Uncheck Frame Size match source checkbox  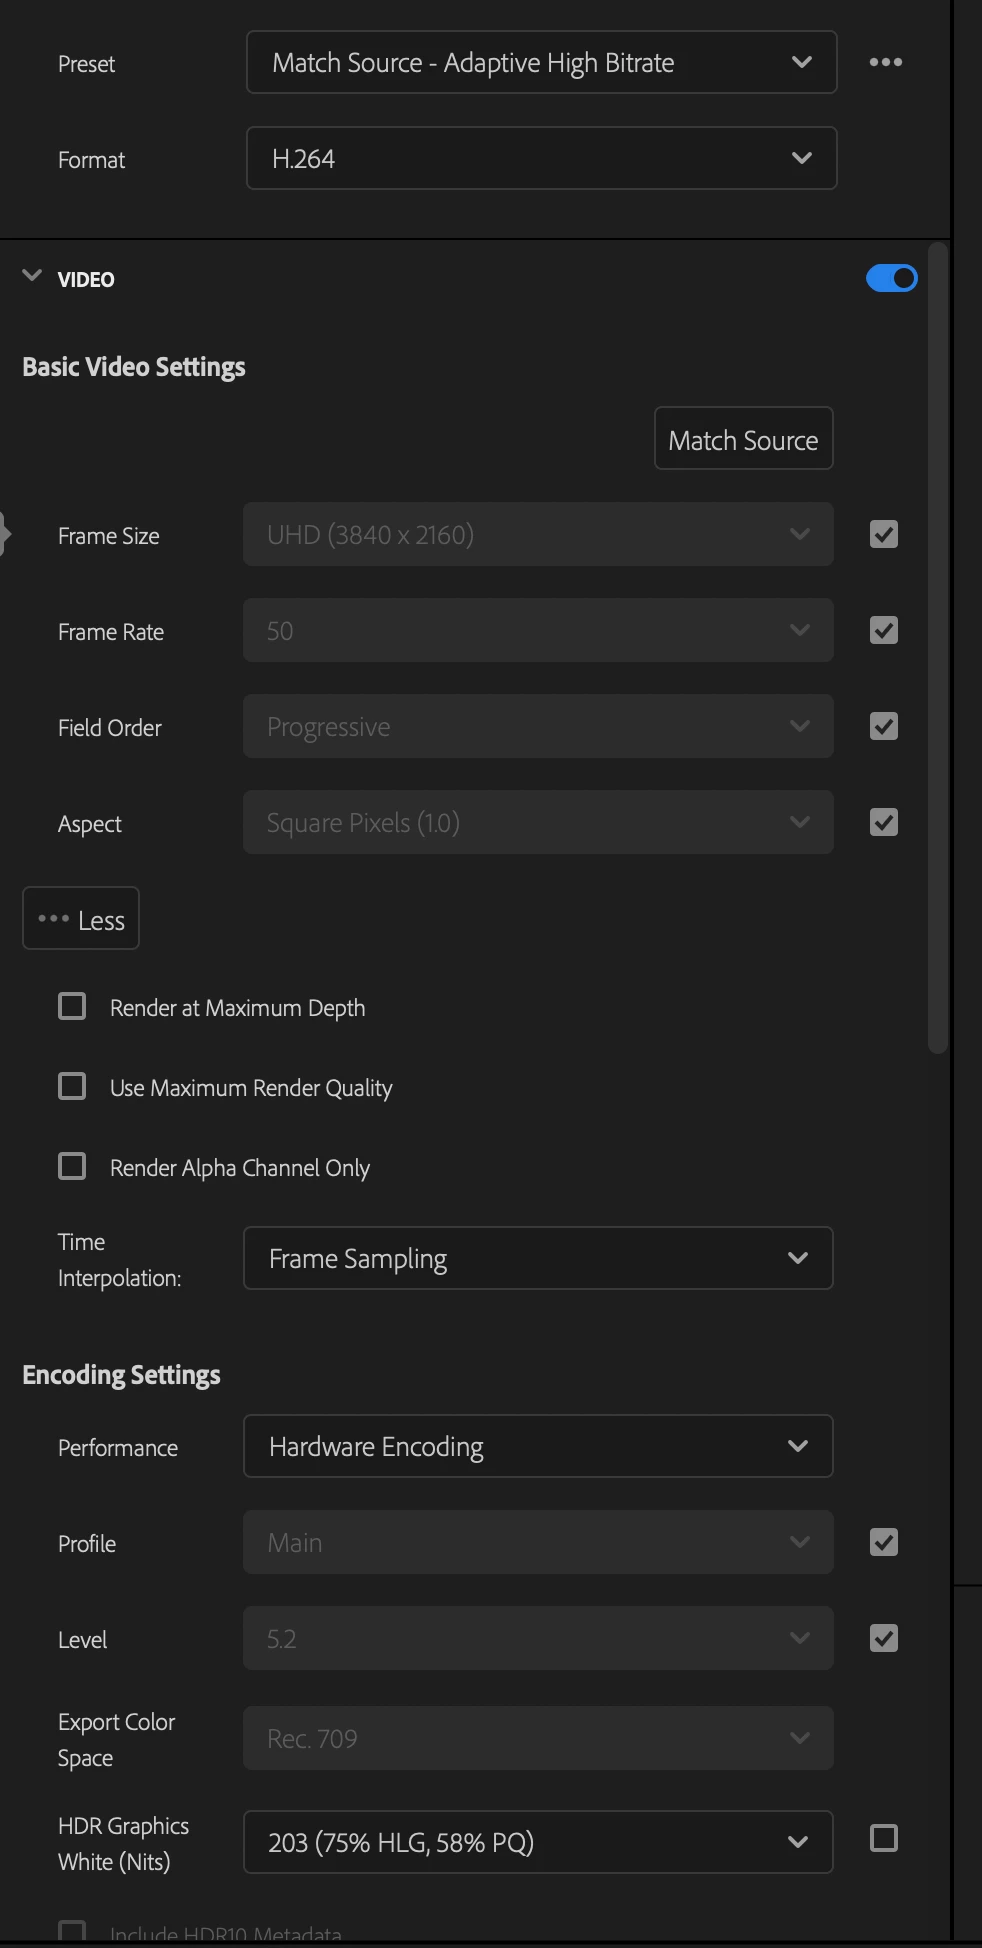coord(884,534)
